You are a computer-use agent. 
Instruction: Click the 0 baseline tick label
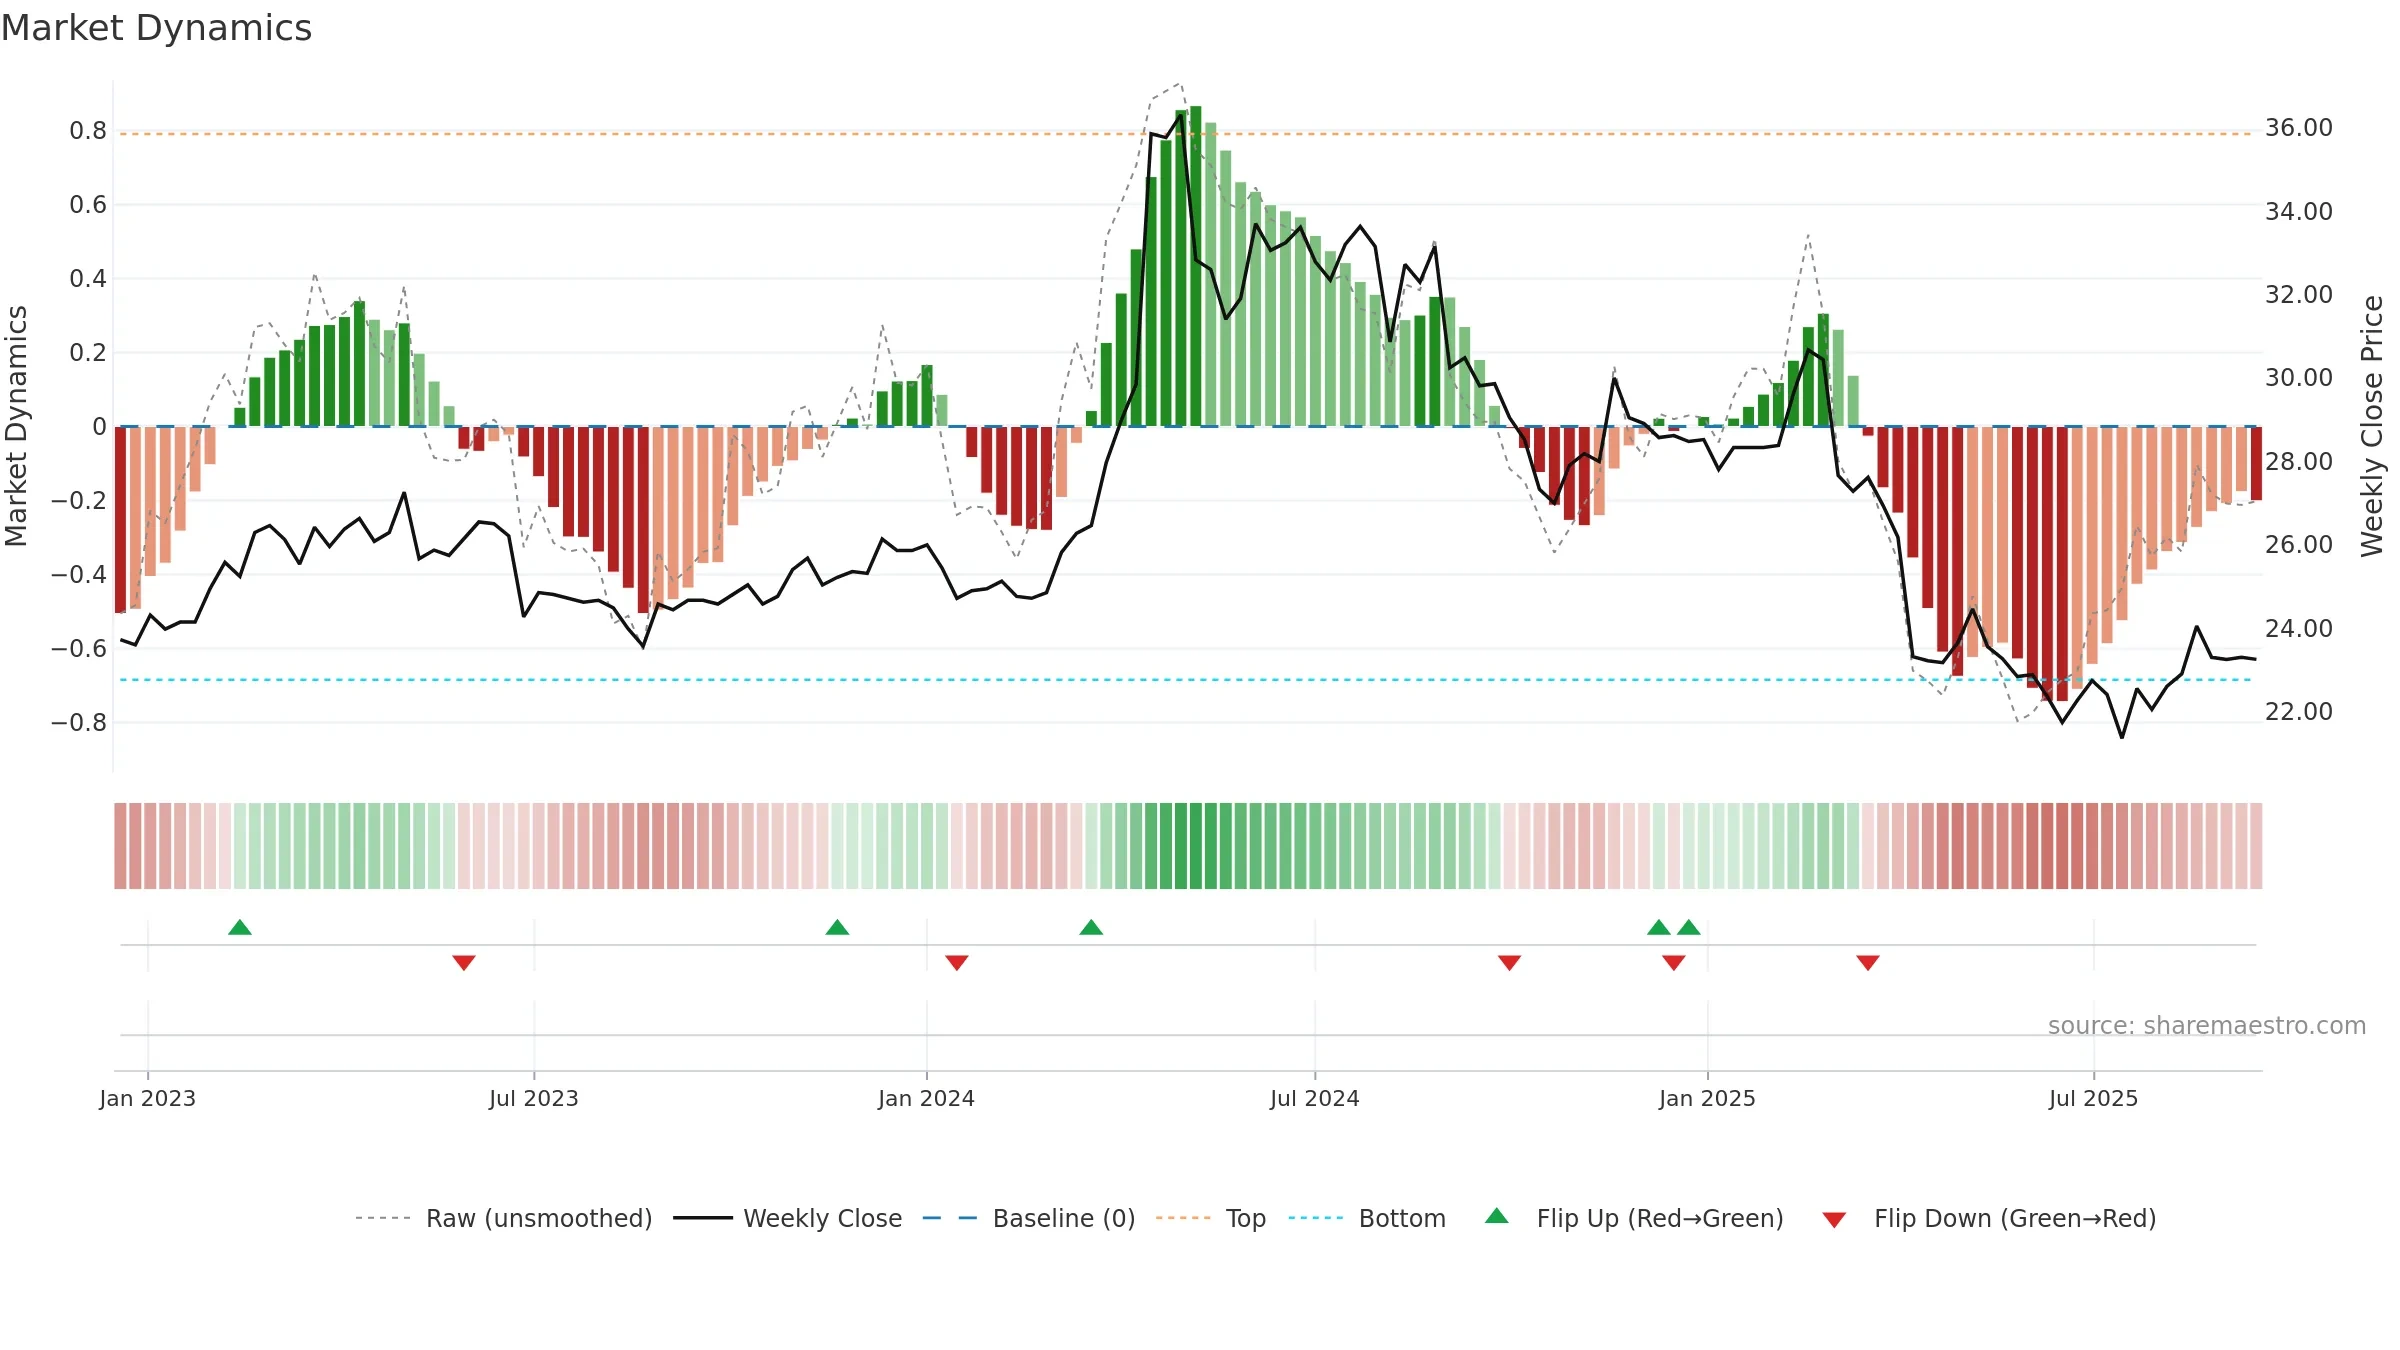coord(99,427)
